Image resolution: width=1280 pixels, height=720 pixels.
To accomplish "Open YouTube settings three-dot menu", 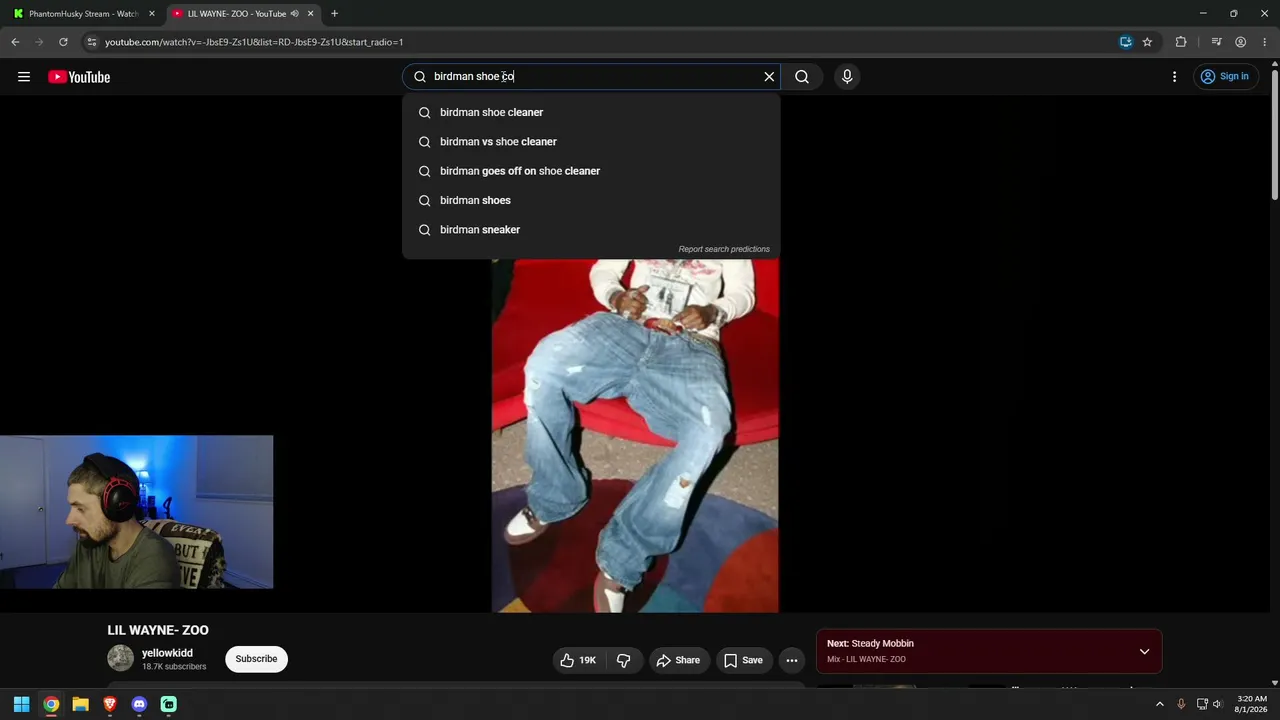I will click(1174, 77).
